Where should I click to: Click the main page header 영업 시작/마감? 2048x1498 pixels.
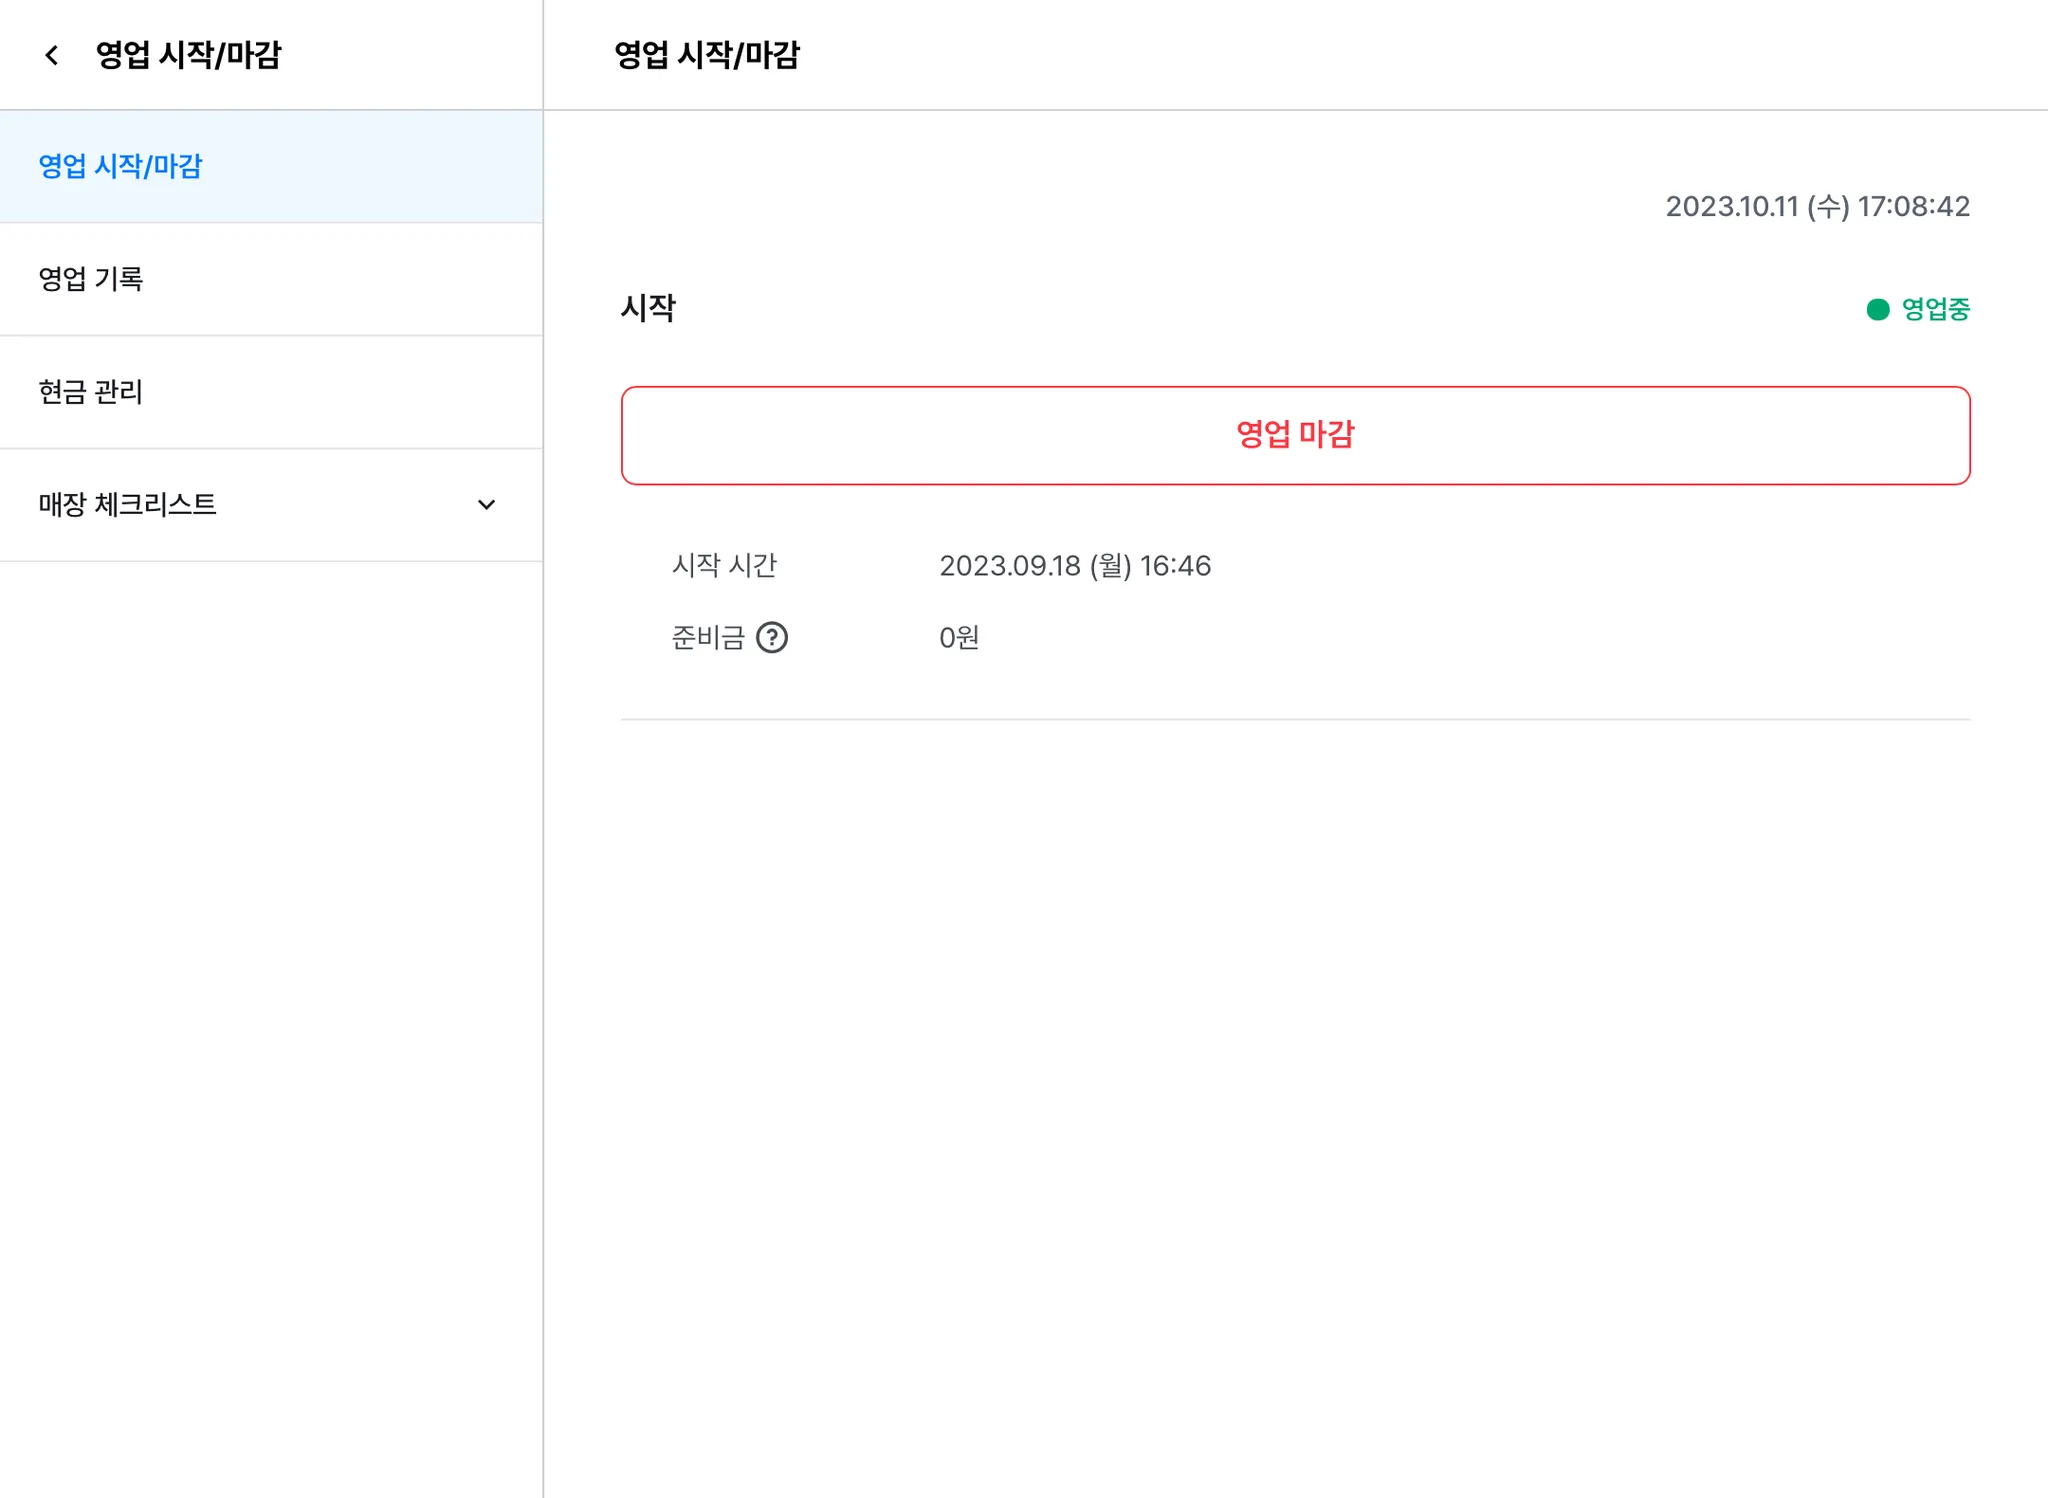706,55
